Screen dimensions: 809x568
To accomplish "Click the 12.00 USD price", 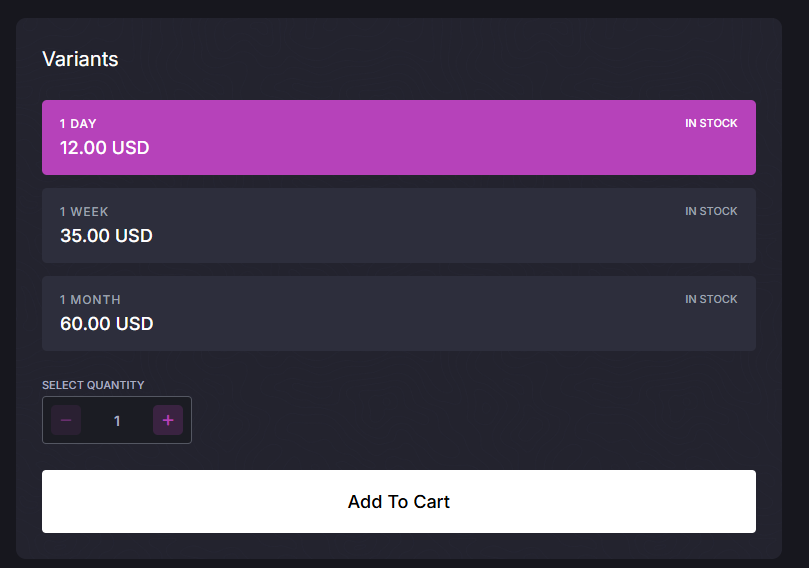I will point(104,148).
